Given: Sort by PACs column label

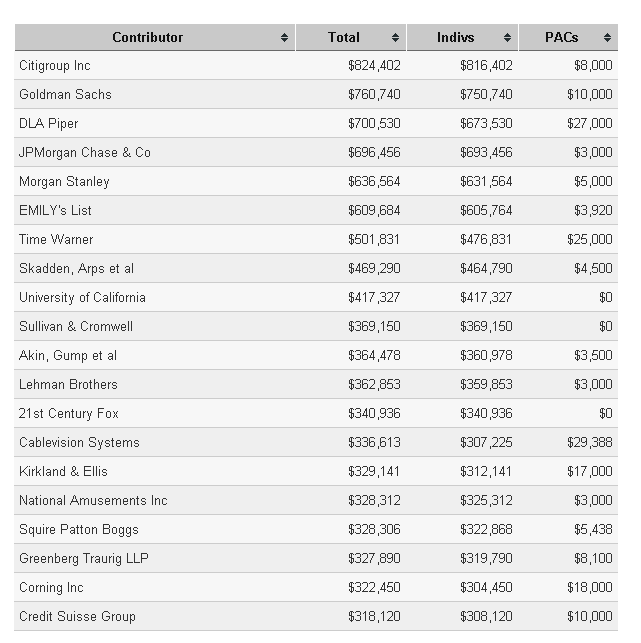Looking at the screenshot, I should [x=561, y=38].
